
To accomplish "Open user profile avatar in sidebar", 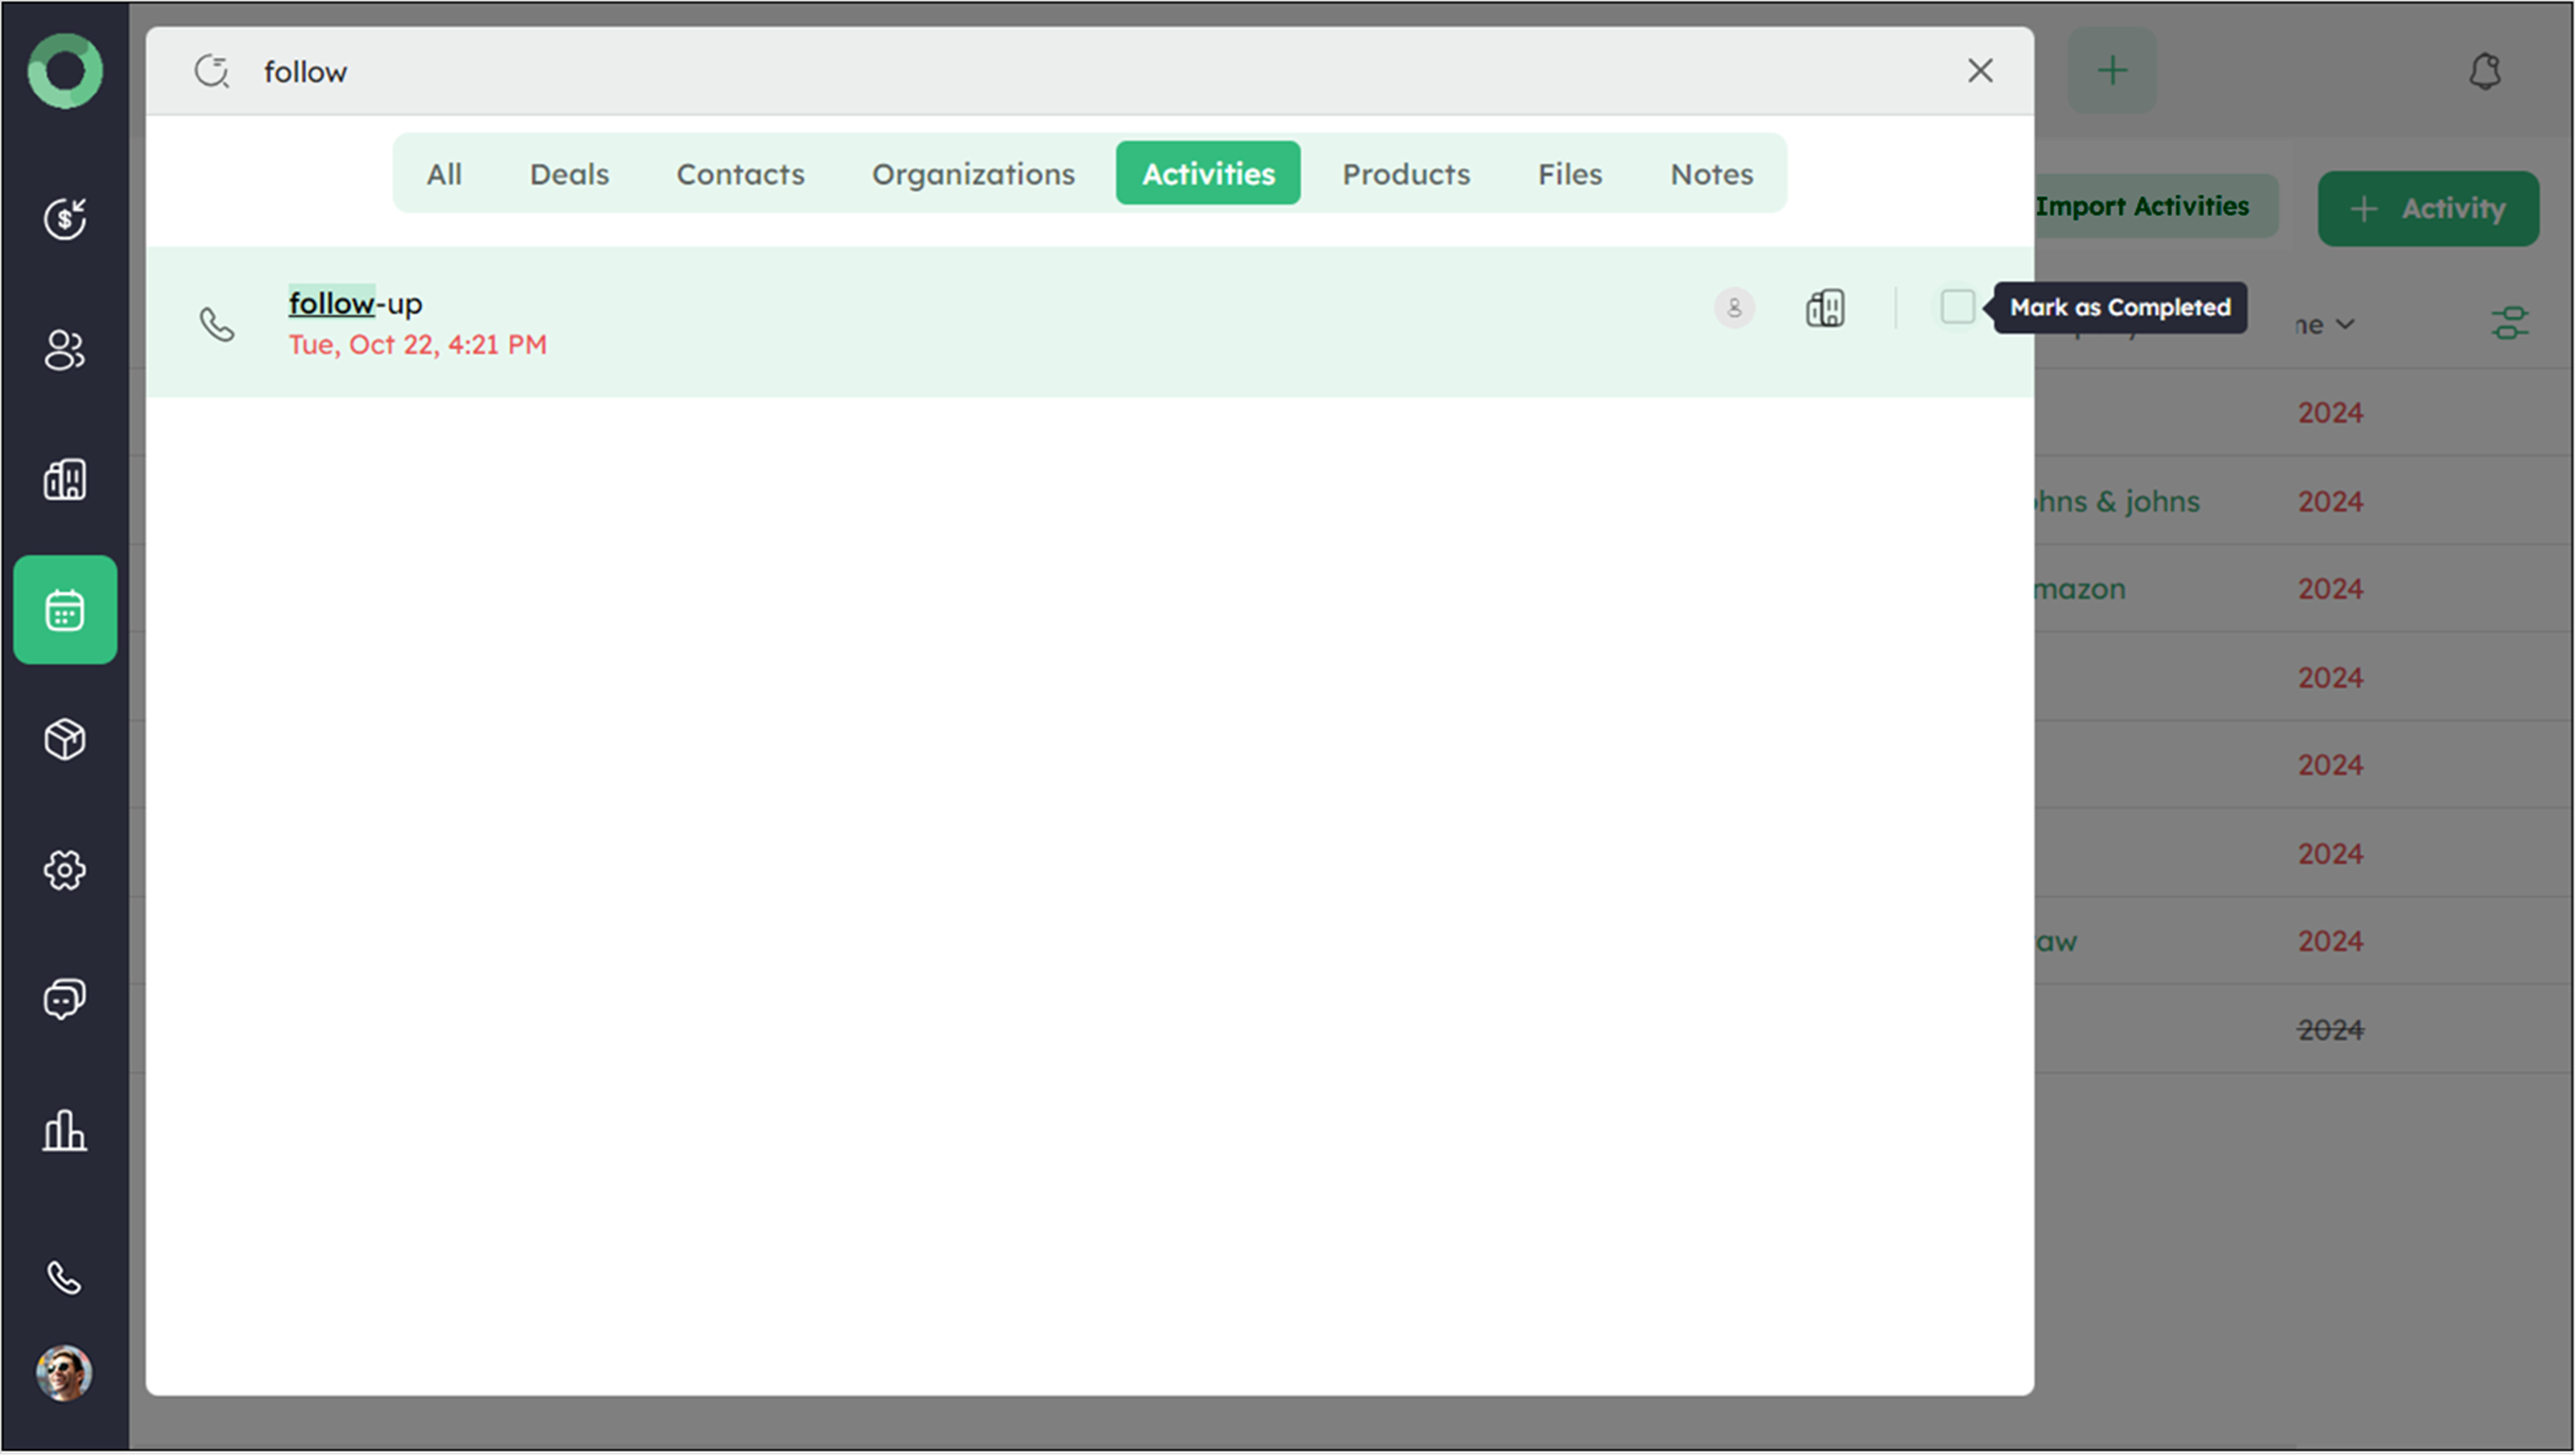I will tap(65, 1372).
